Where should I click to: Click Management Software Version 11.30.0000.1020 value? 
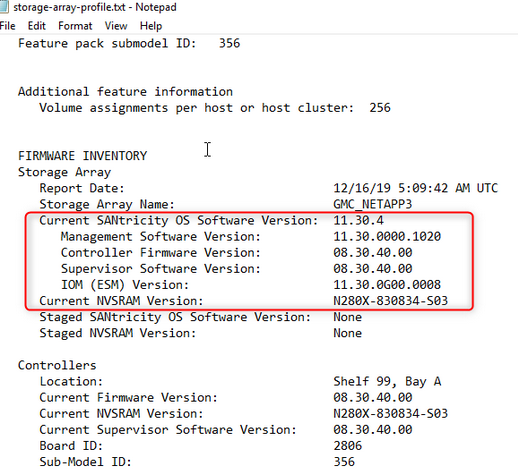[x=387, y=236]
